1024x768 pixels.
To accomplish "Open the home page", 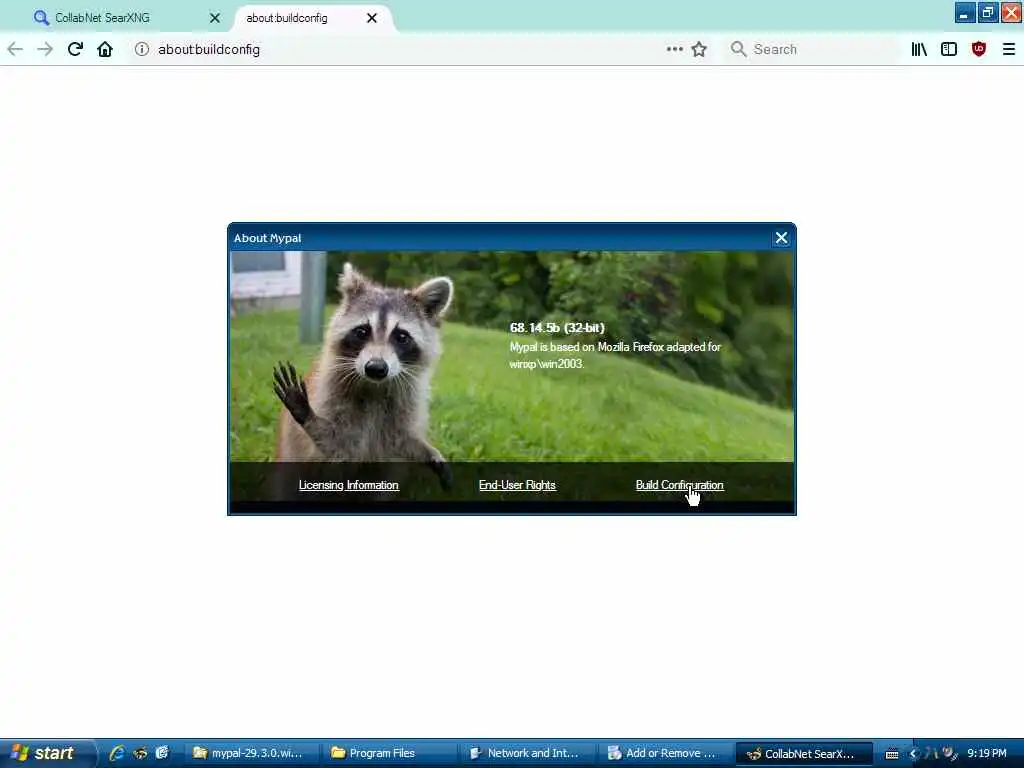I will pos(105,50).
